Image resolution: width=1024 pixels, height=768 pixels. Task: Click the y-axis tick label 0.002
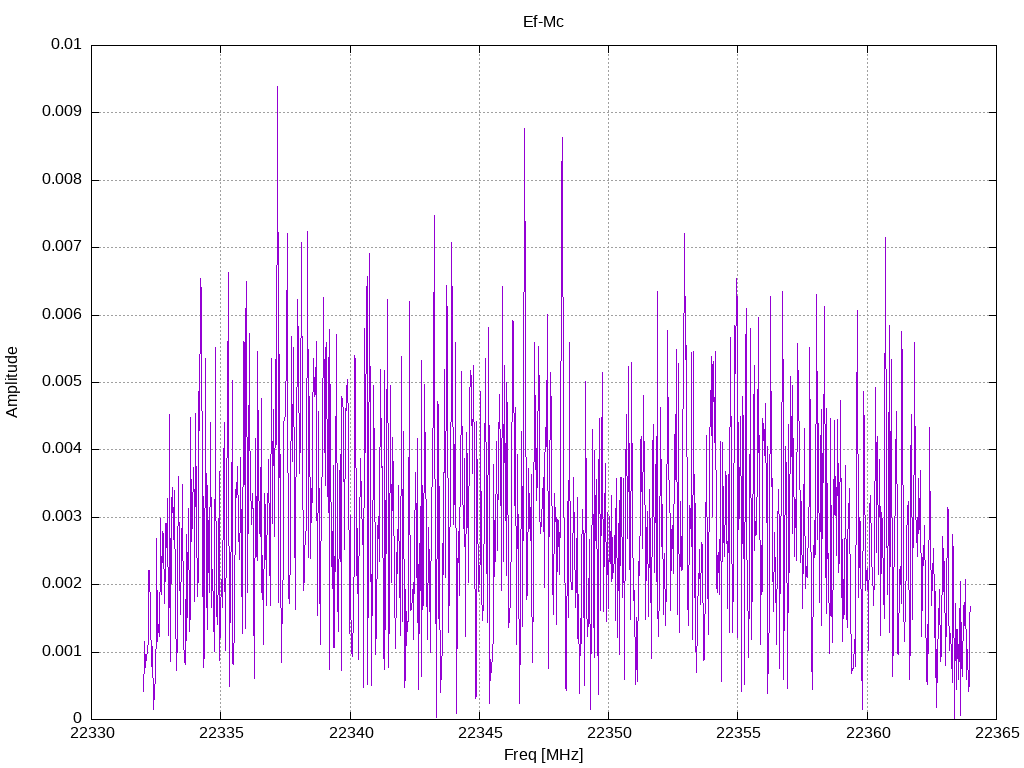click(62, 584)
